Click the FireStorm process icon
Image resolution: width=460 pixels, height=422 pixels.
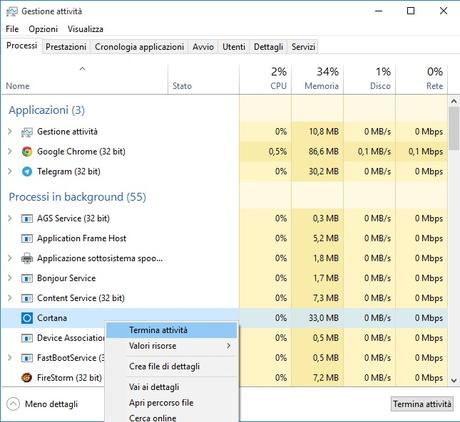tap(27, 378)
